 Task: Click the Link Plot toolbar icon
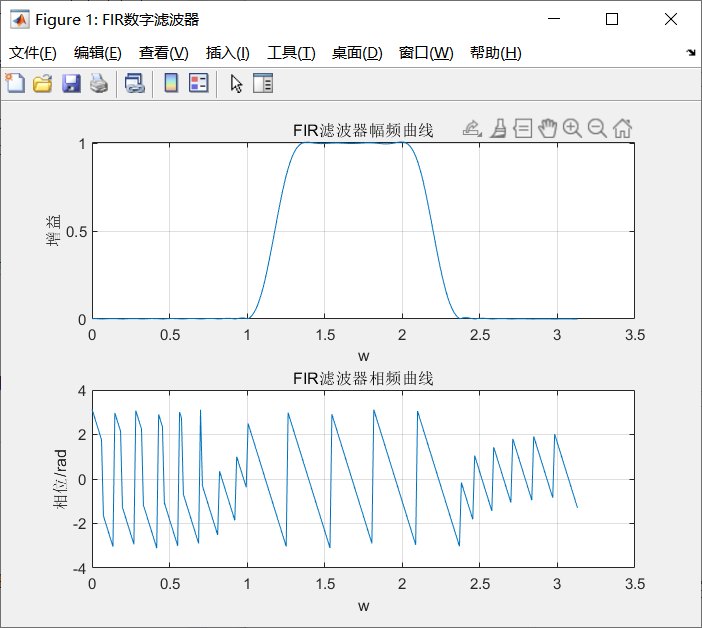coord(135,84)
